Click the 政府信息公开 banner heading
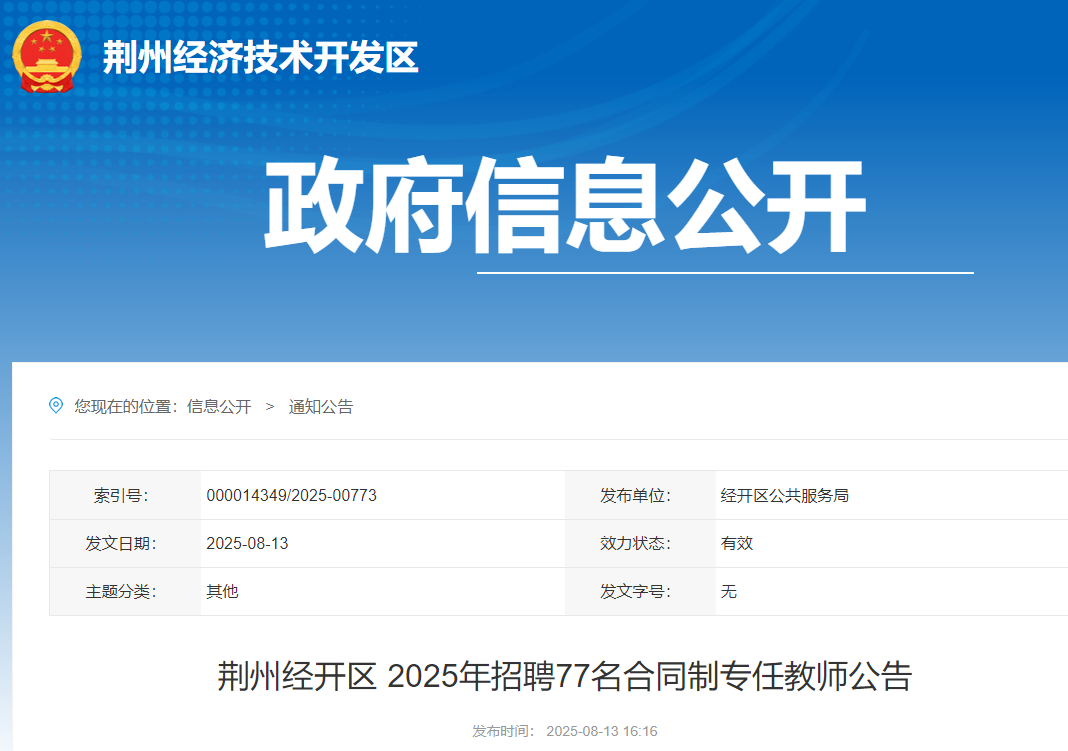 pyautogui.click(x=565, y=206)
